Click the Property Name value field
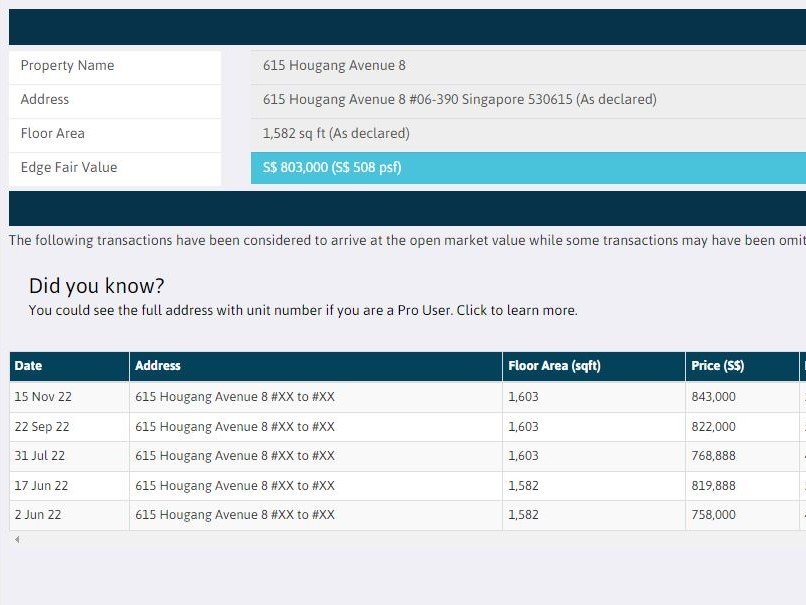The image size is (806, 605). (334, 66)
